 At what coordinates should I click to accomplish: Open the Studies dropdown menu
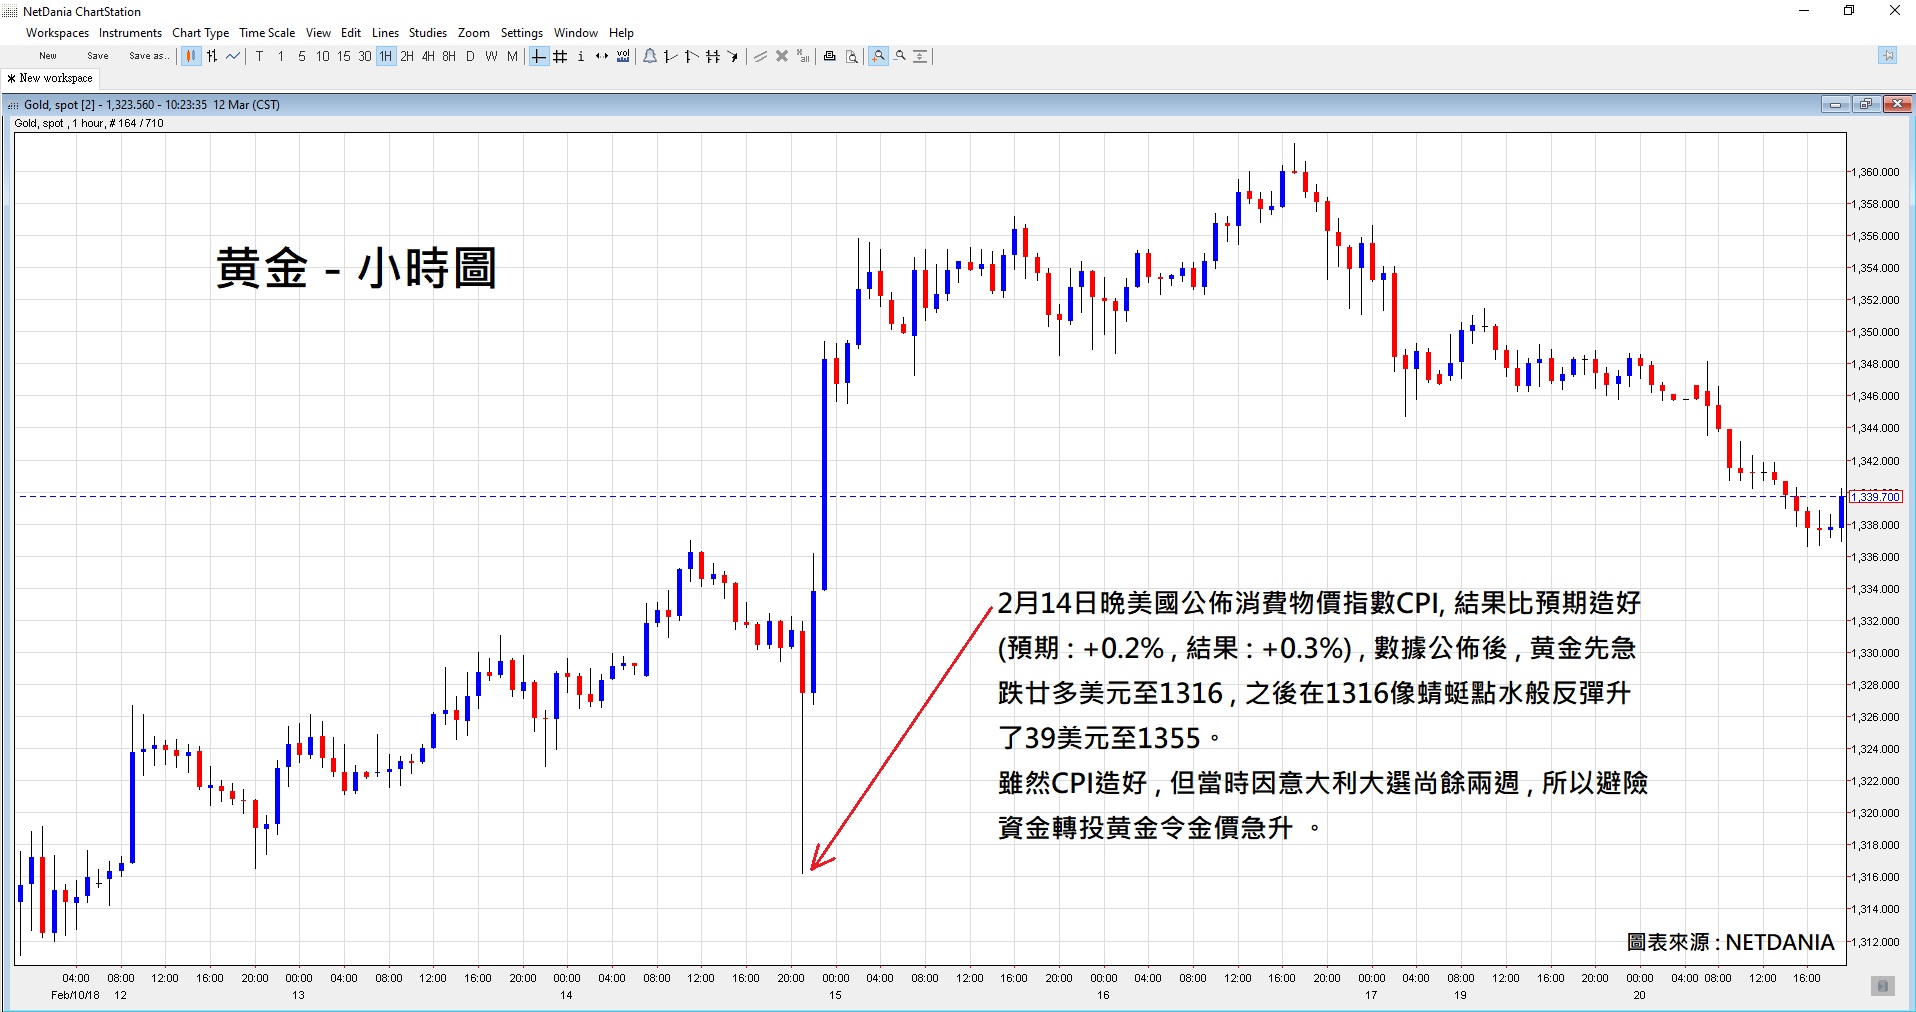tap(427, 33)
